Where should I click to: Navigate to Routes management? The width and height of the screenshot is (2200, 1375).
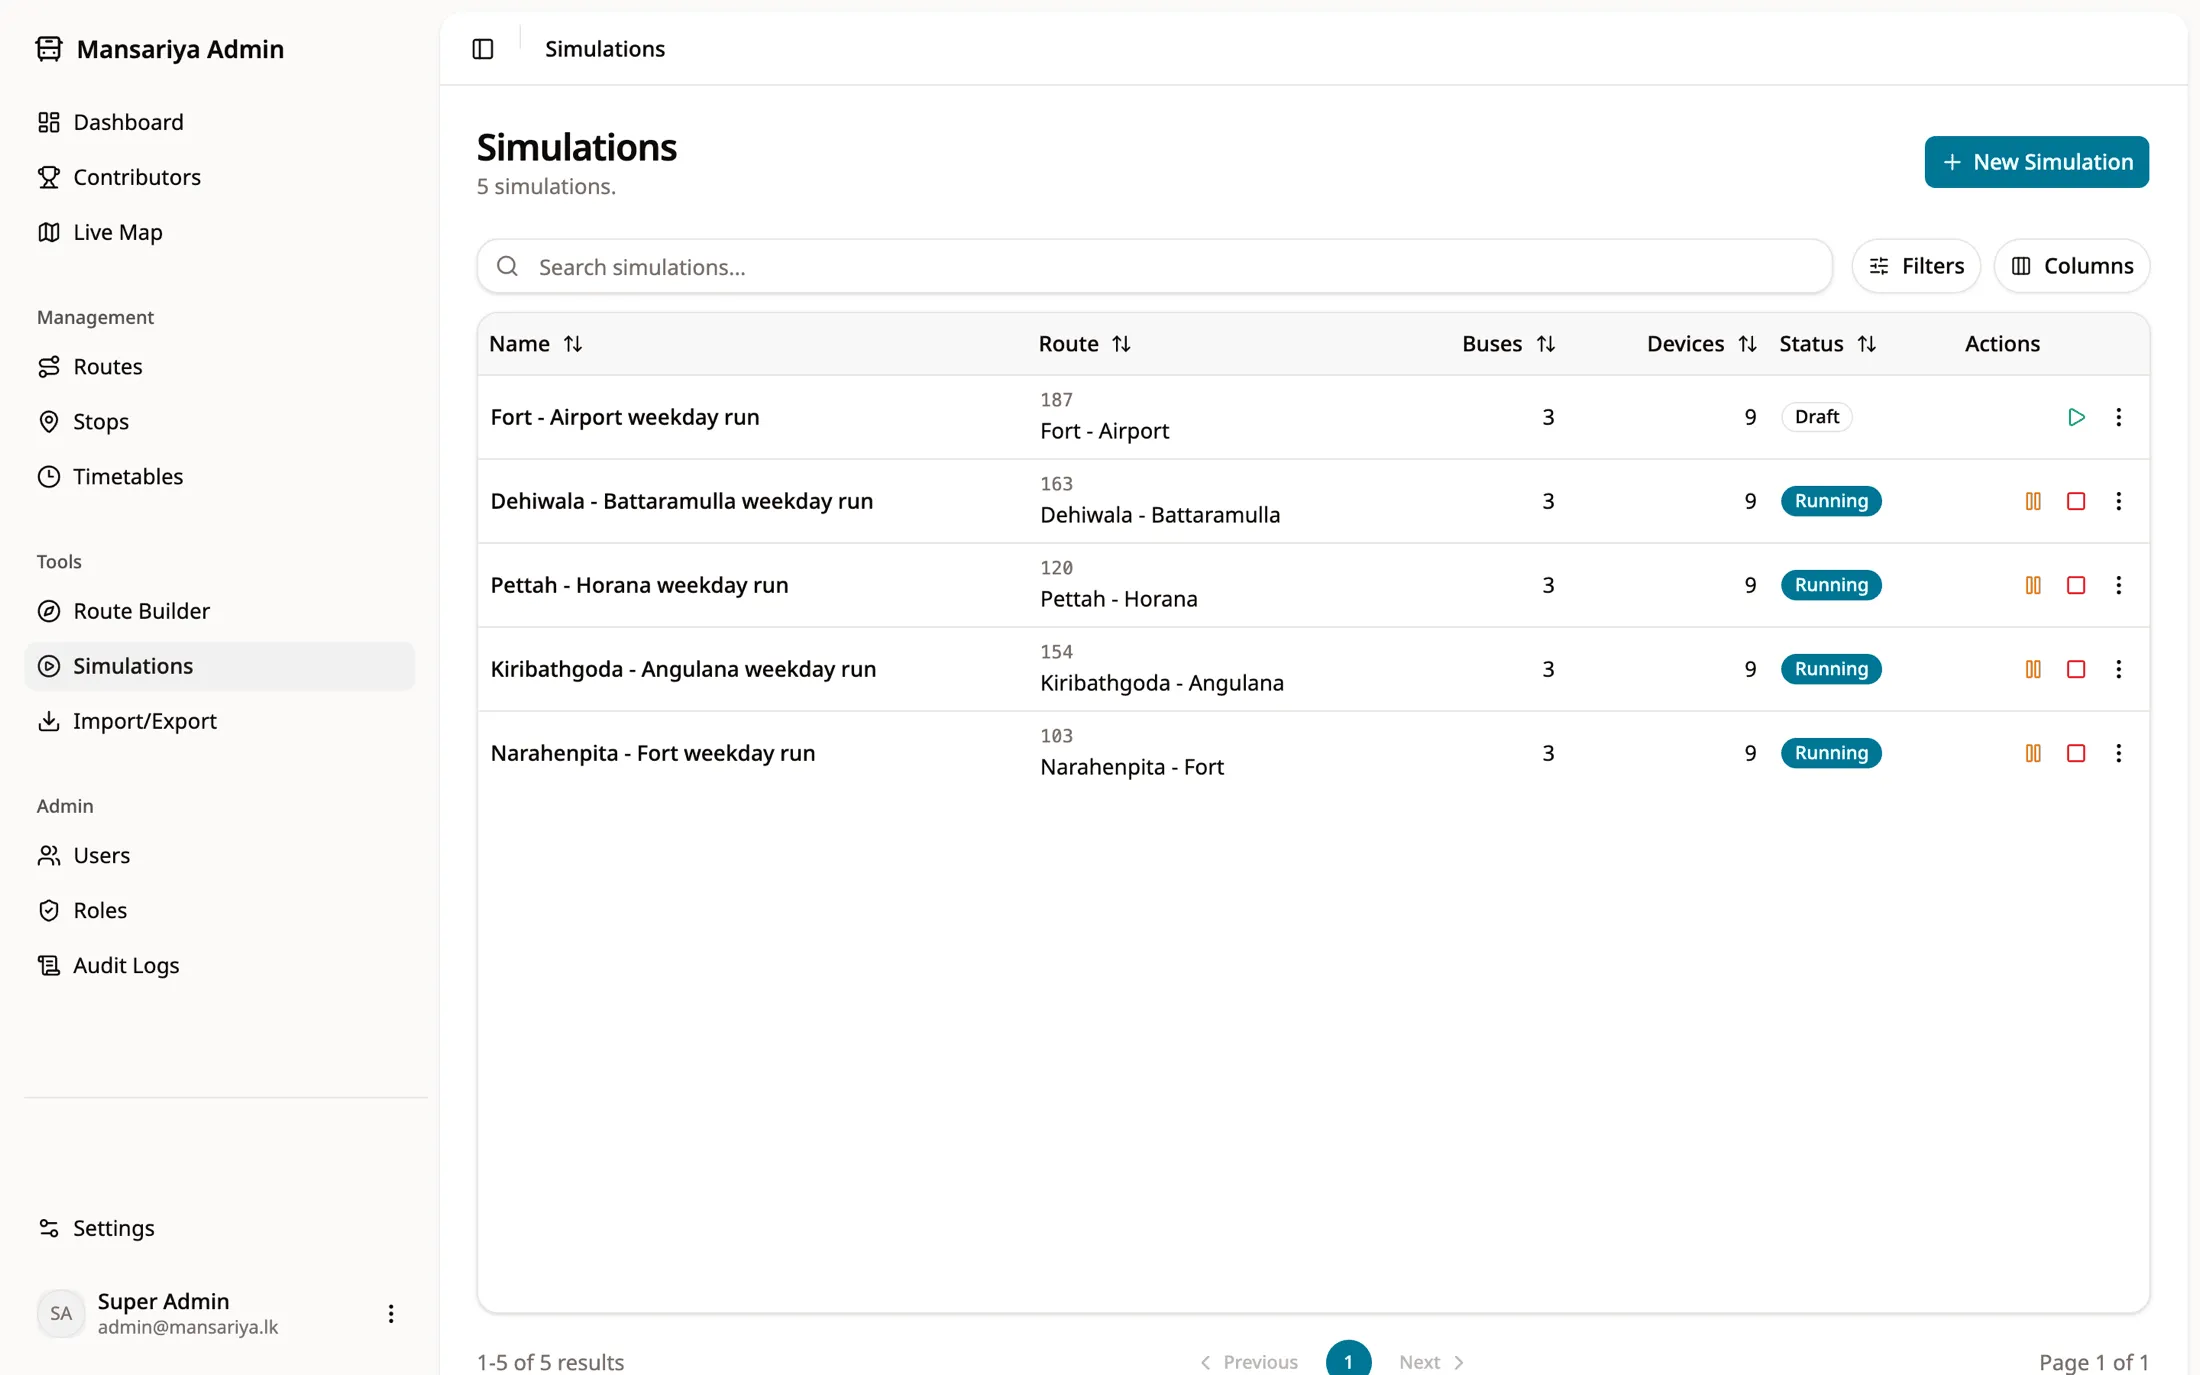point(220,367)
